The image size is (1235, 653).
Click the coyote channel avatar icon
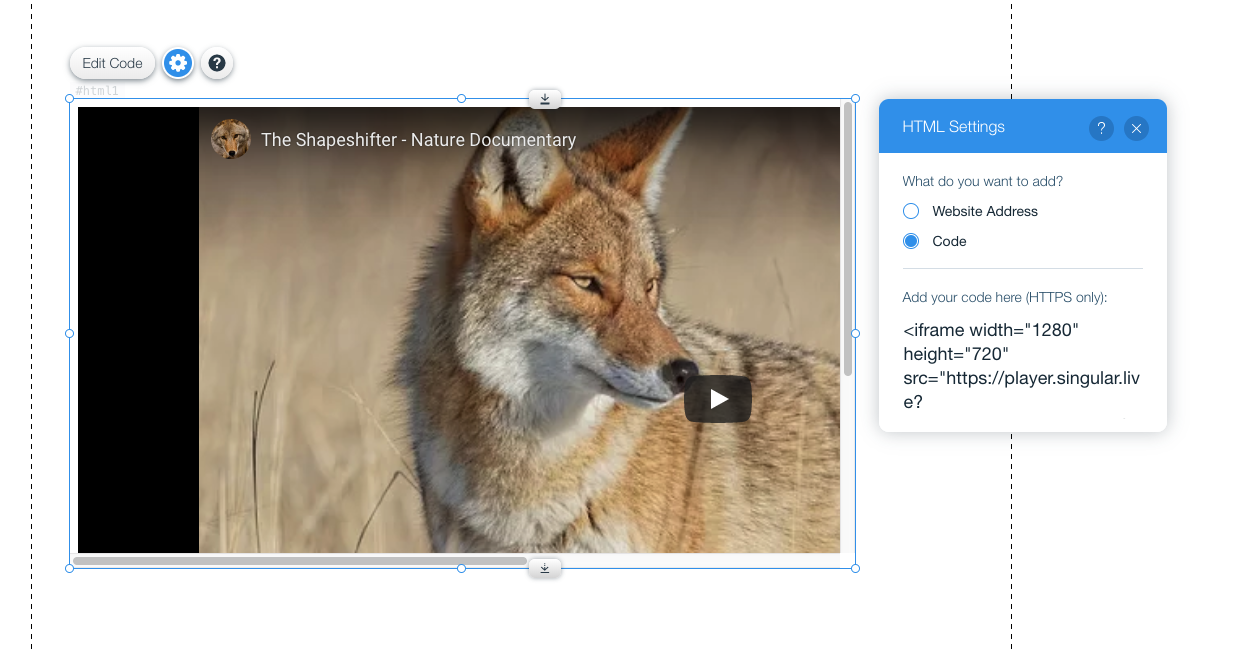coord(230,139)
